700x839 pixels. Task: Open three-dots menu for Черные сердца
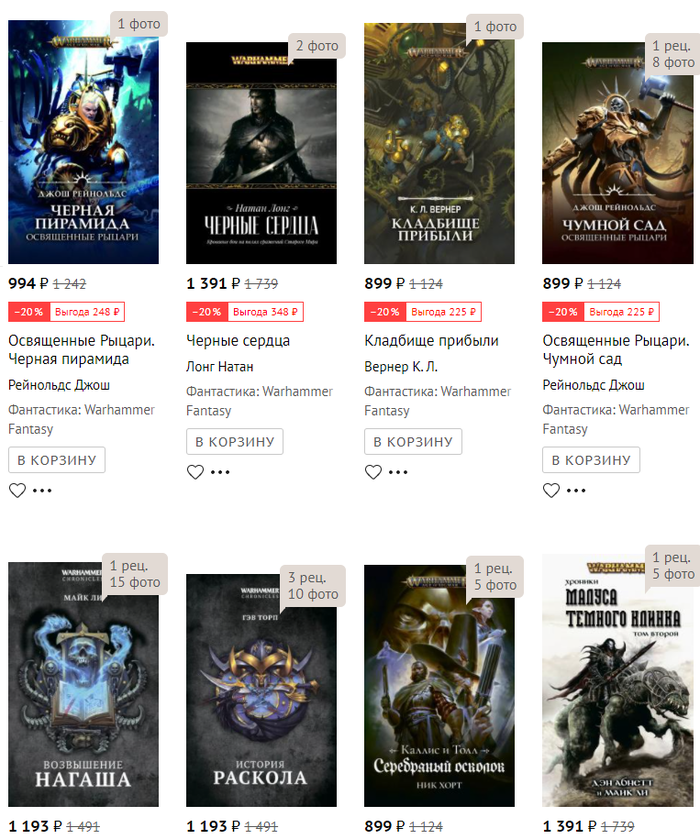tap(220, 472)
